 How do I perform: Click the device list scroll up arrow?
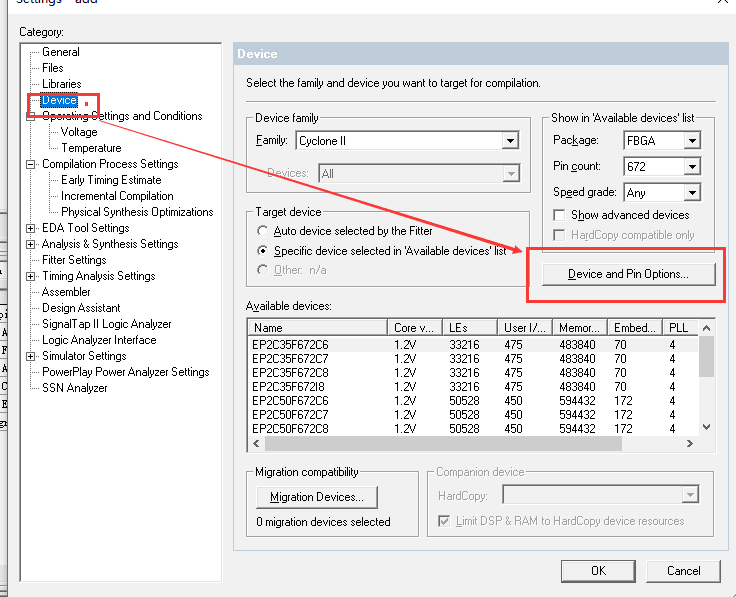pyautogui.click(x=706, y=328)
